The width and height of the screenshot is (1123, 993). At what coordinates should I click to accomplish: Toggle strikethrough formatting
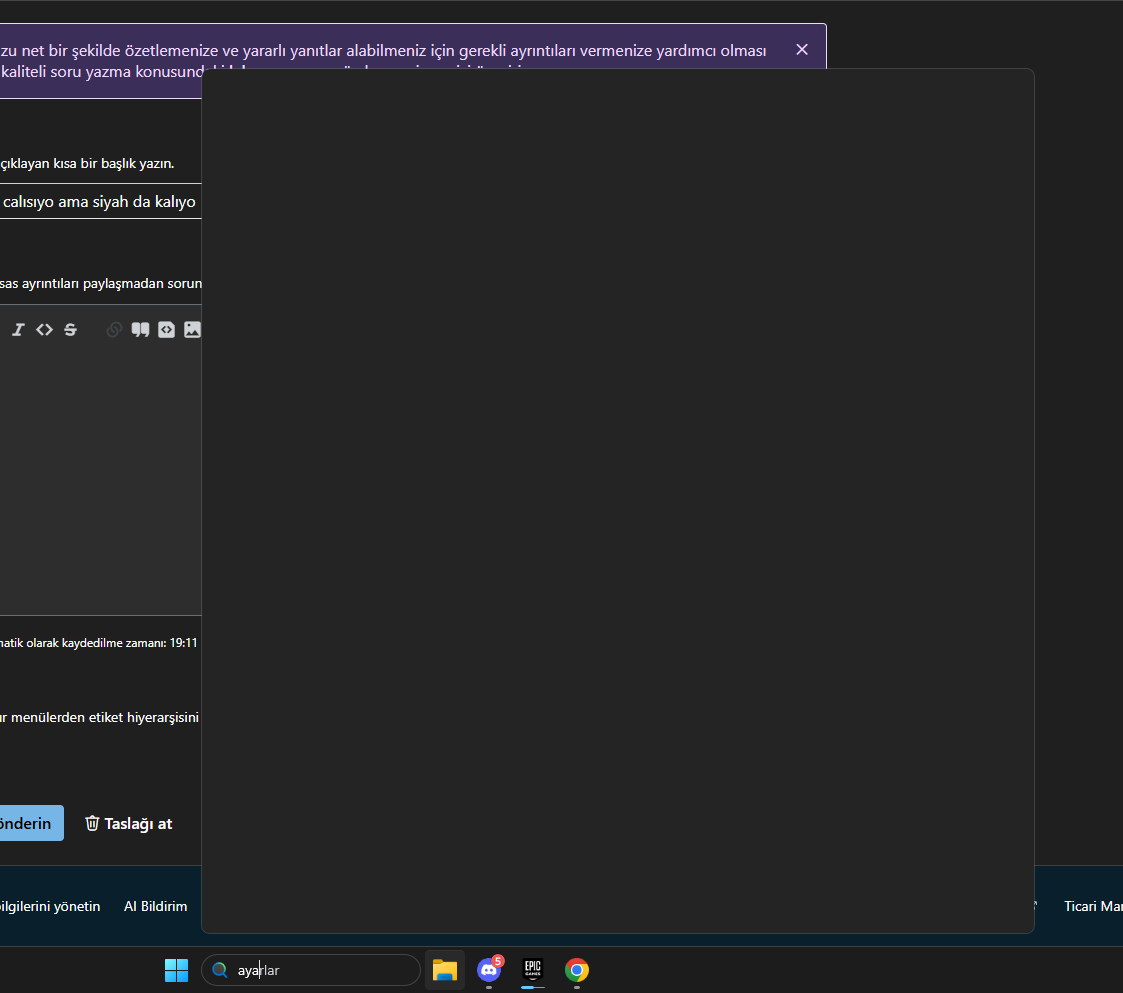tap(70, 330)
